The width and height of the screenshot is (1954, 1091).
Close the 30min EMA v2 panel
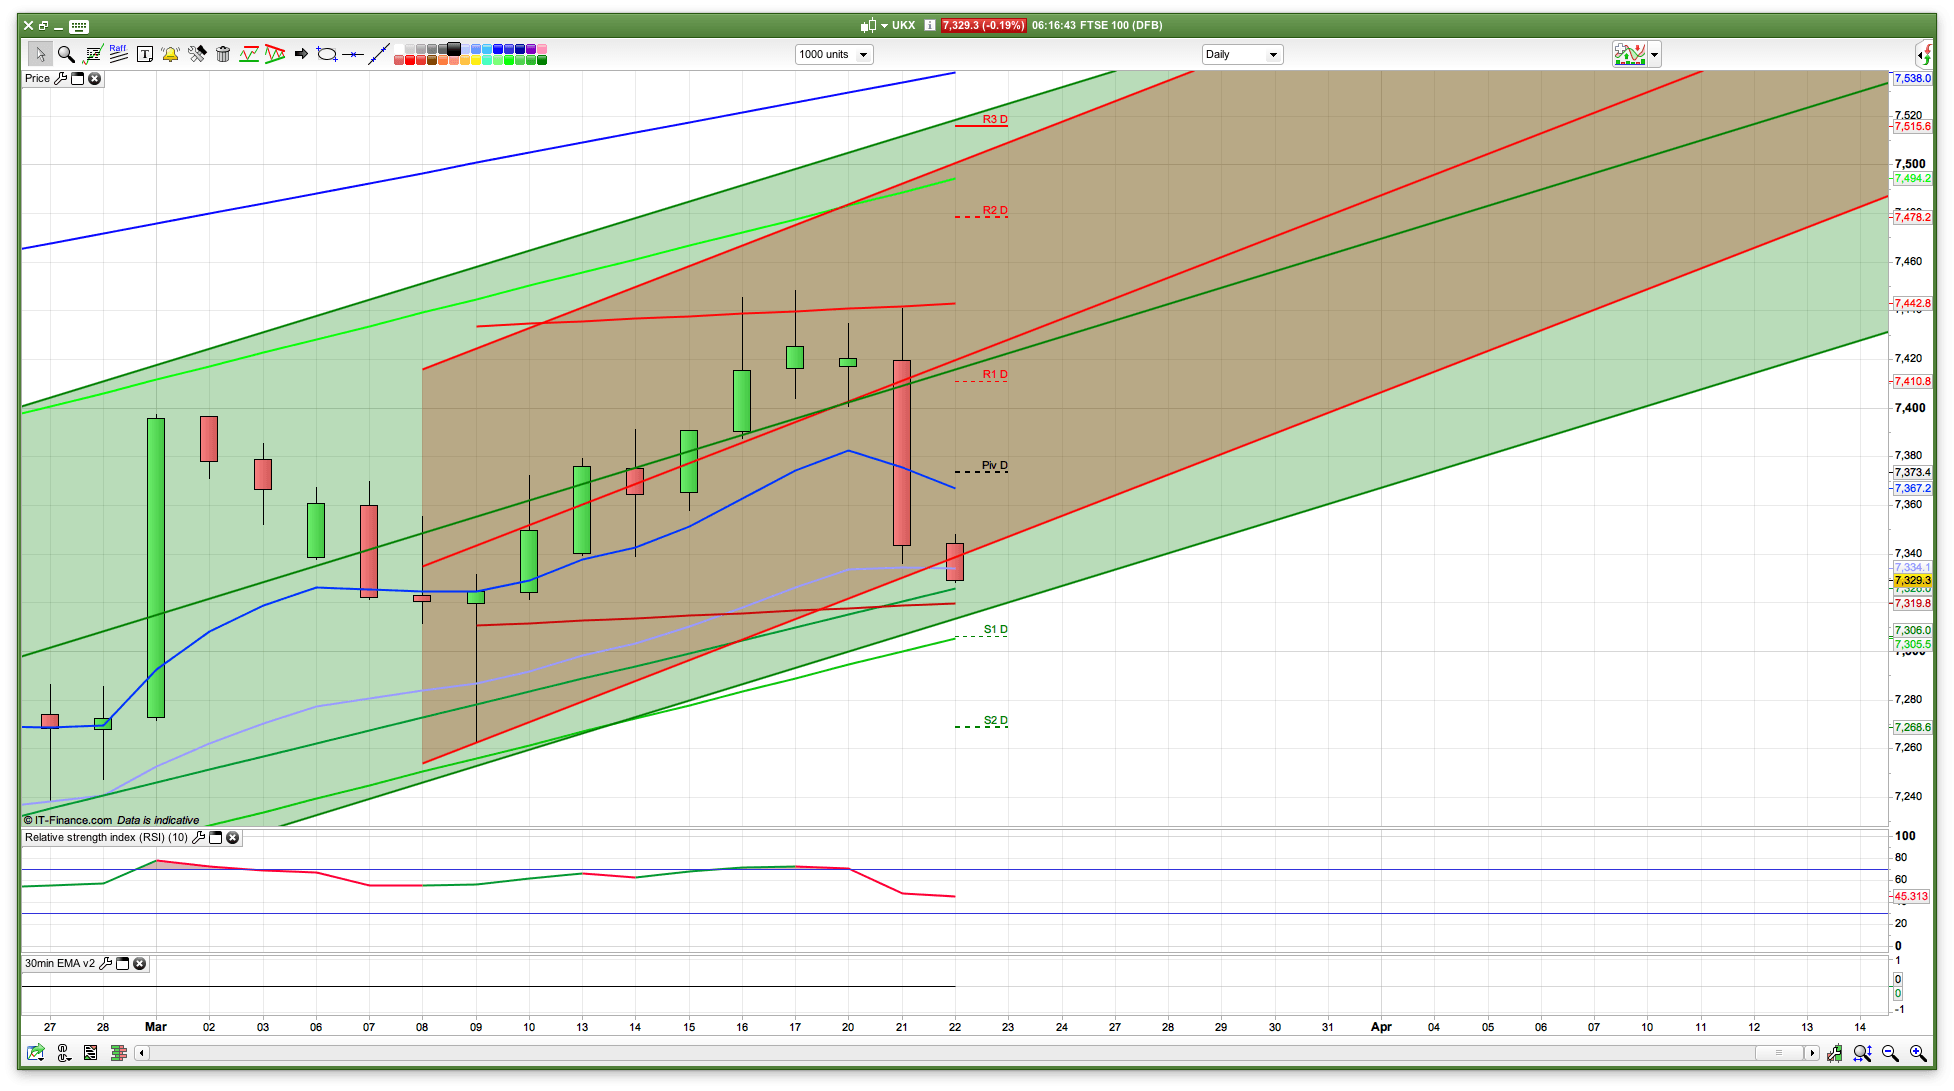click(140, 964)
